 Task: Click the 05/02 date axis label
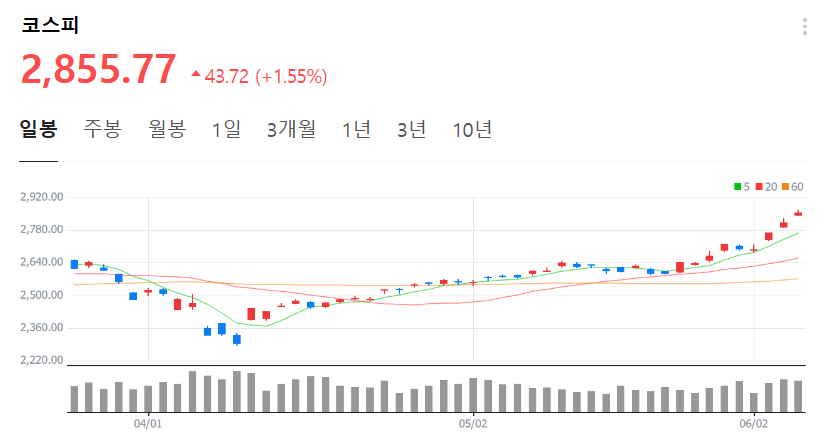point(473,424)
